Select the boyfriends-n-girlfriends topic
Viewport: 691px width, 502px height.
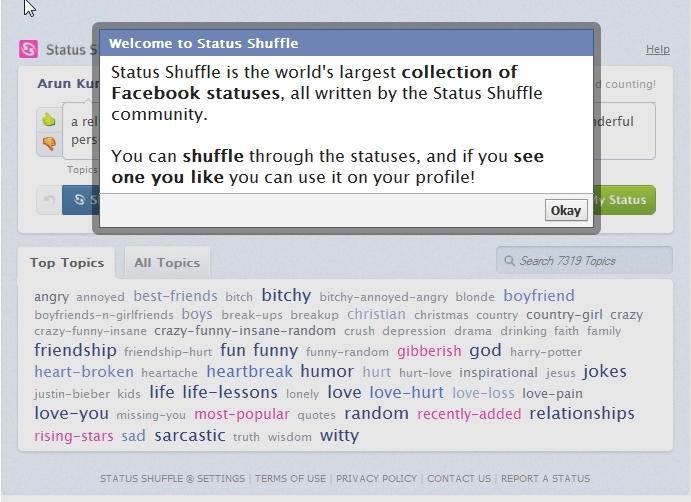pyautogui.click(x=104, y=315)
